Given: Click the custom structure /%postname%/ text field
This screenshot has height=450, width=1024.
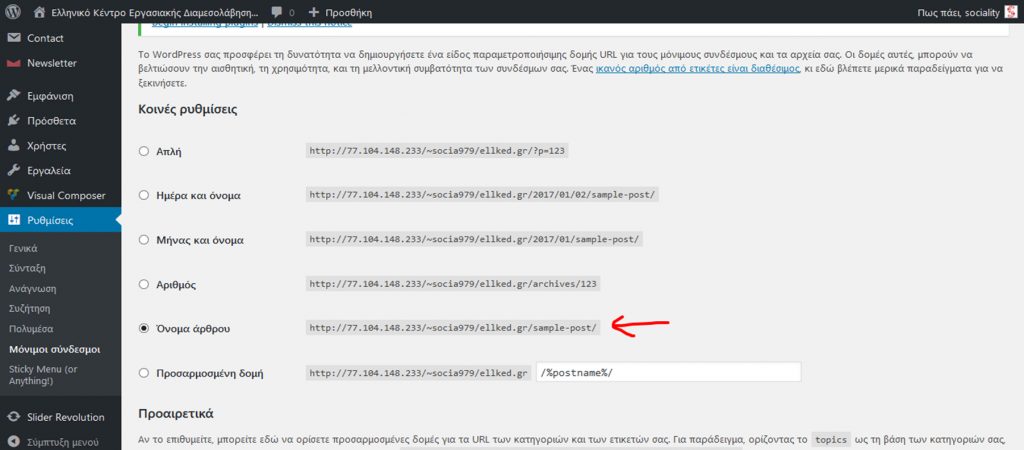Looking at the screenshot, I should coord(668,372).
